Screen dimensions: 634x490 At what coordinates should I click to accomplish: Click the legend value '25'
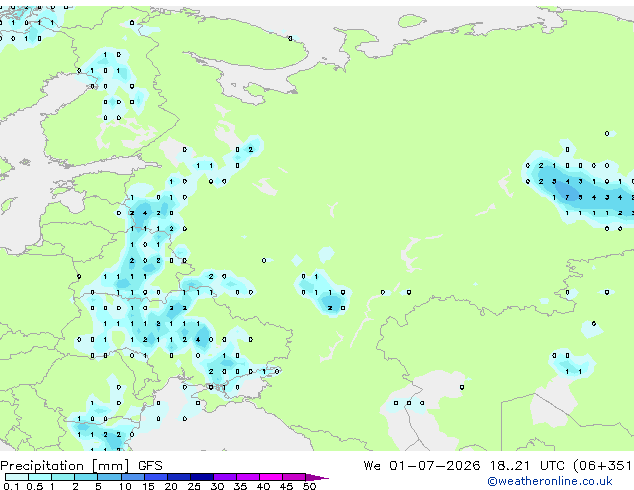click(x=194, y=486)
